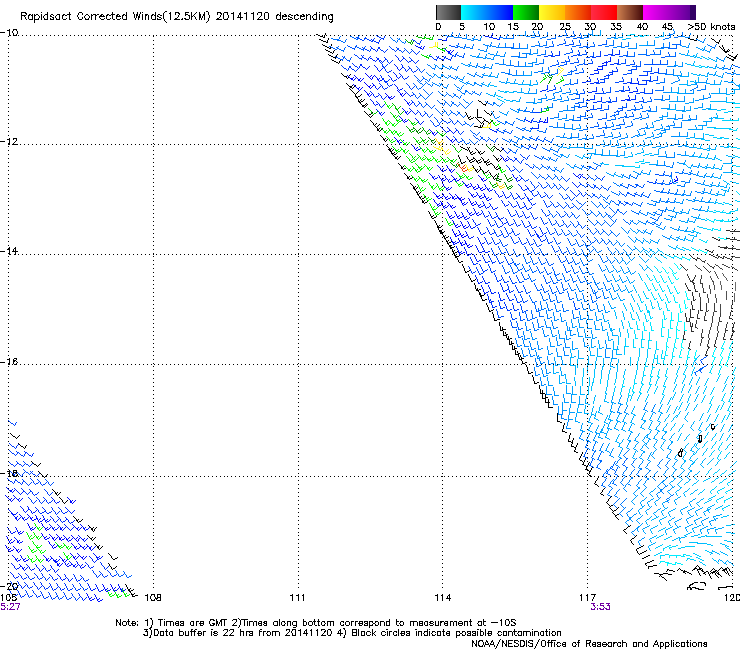Click the '-12' latitude axis label
The height and width of the screenshot is (650, 740).
9,142
